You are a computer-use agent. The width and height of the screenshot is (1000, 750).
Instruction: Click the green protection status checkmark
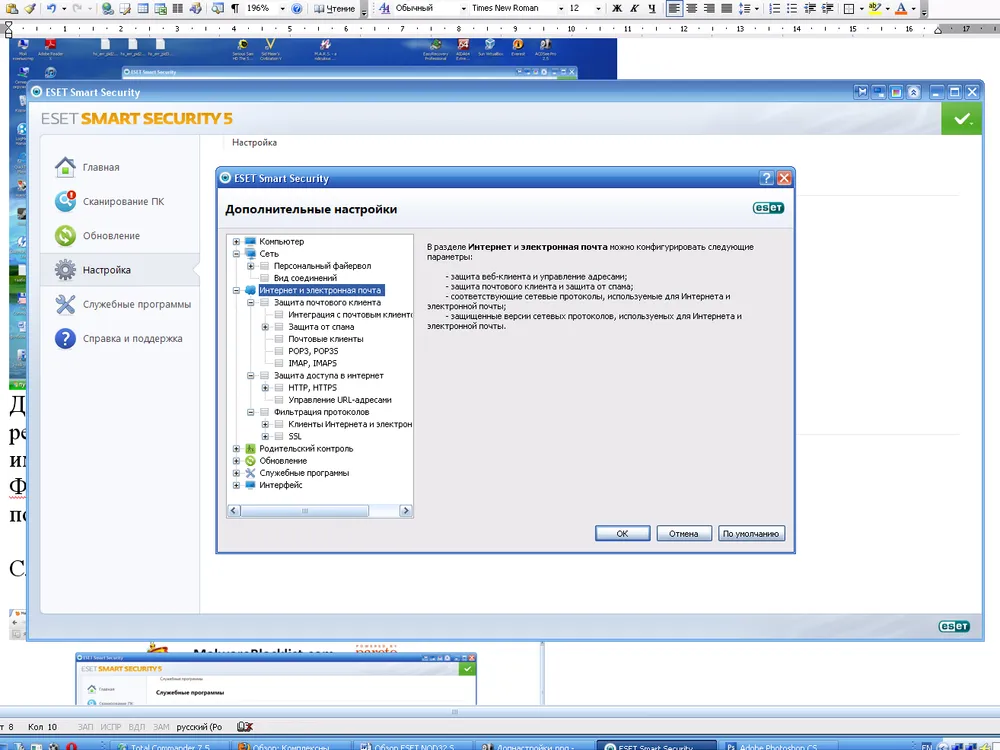(x=961, y=119)
